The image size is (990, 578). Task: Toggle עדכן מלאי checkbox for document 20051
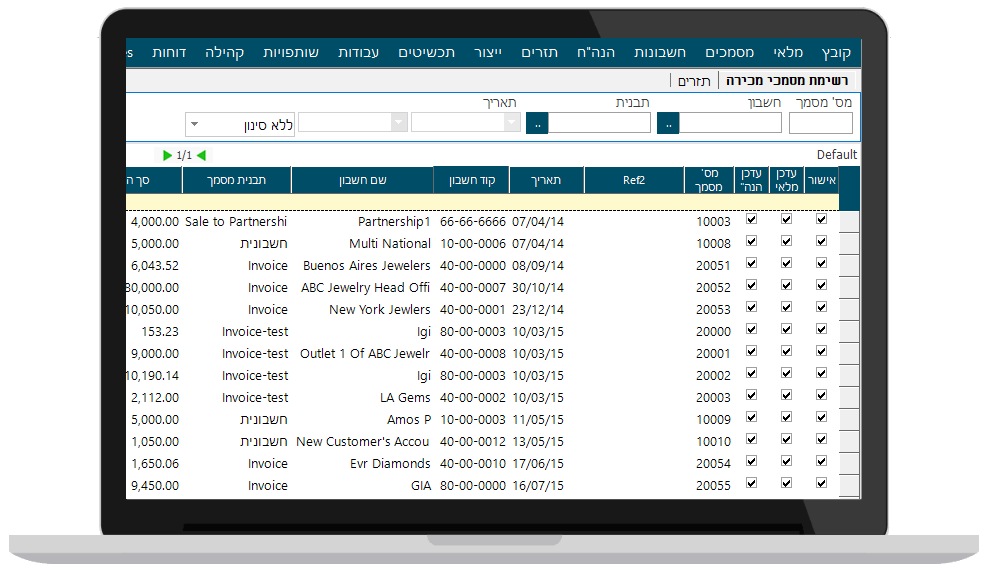tap(786, 263)
